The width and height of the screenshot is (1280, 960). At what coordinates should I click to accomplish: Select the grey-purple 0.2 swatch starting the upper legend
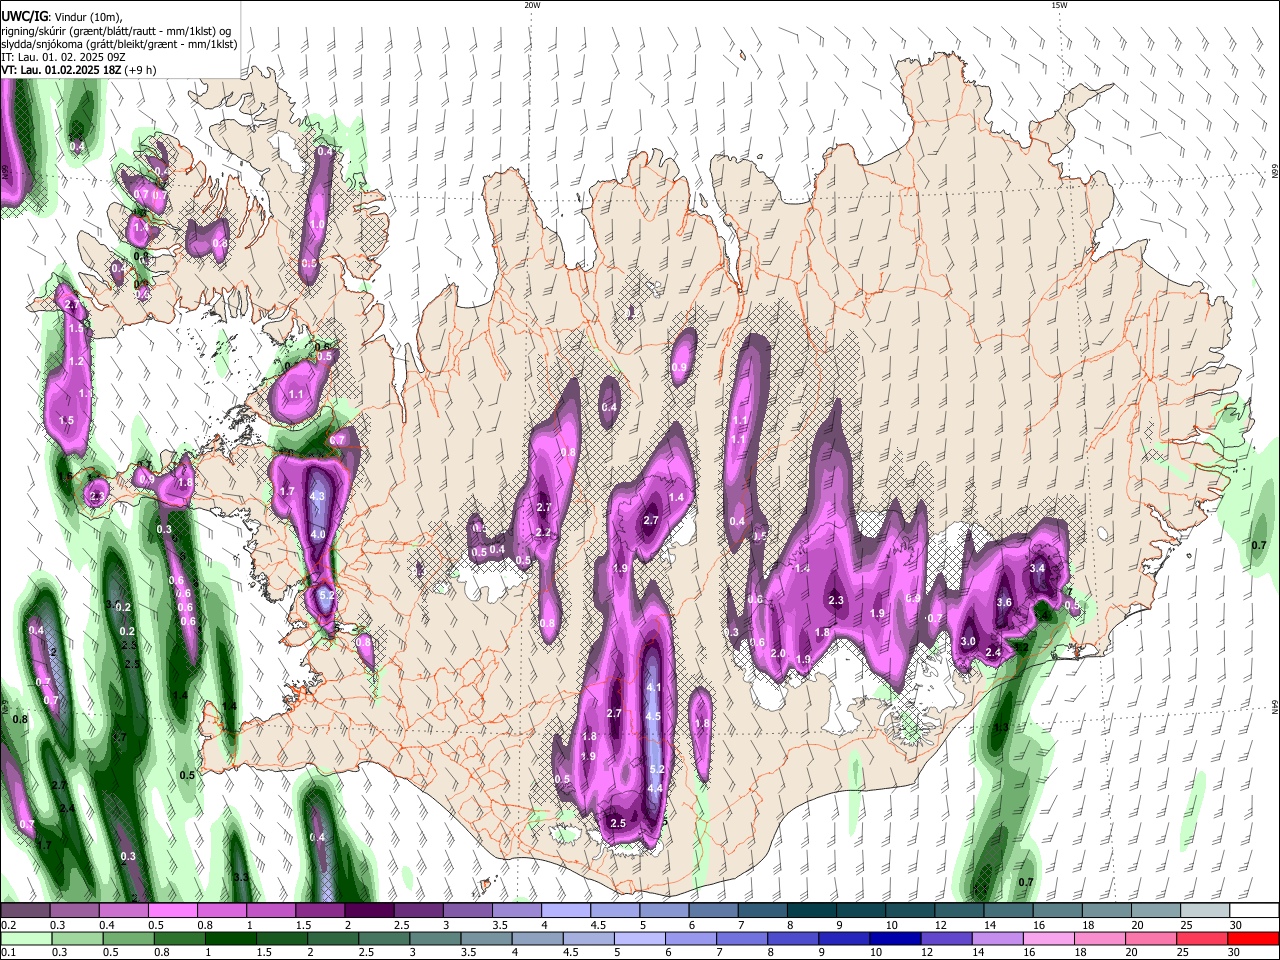(25, 911)
